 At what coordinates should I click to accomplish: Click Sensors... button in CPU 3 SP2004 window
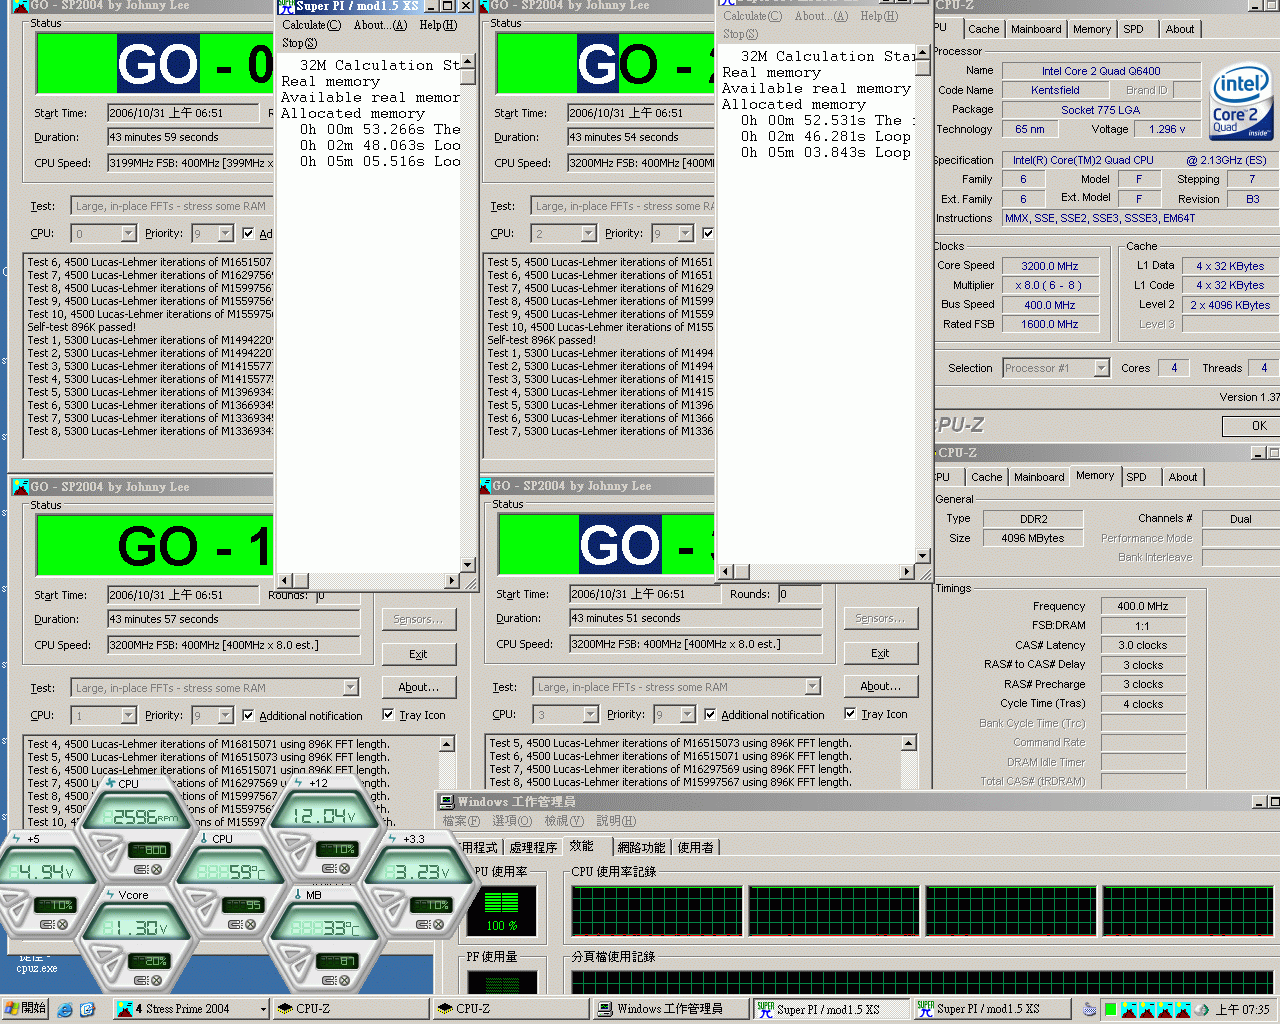[x=881, y=618]
